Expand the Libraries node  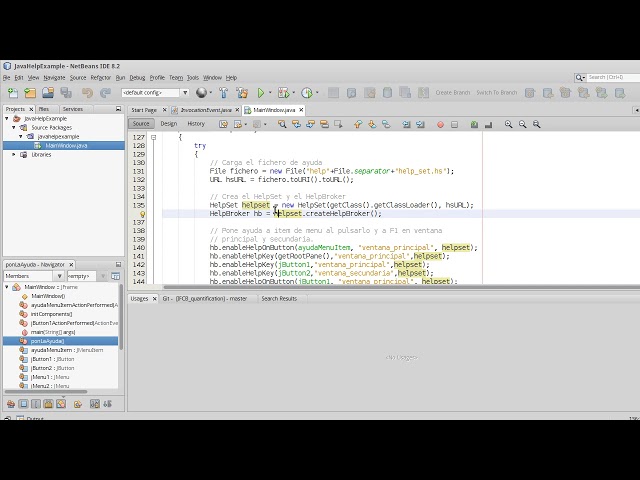(14, 155)
